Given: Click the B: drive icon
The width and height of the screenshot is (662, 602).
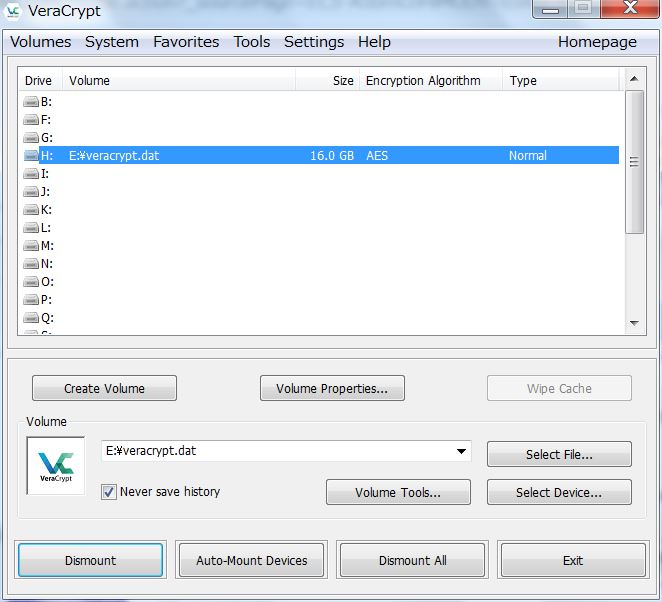Looking at the screenshot, I should click(x=31, y=102).
